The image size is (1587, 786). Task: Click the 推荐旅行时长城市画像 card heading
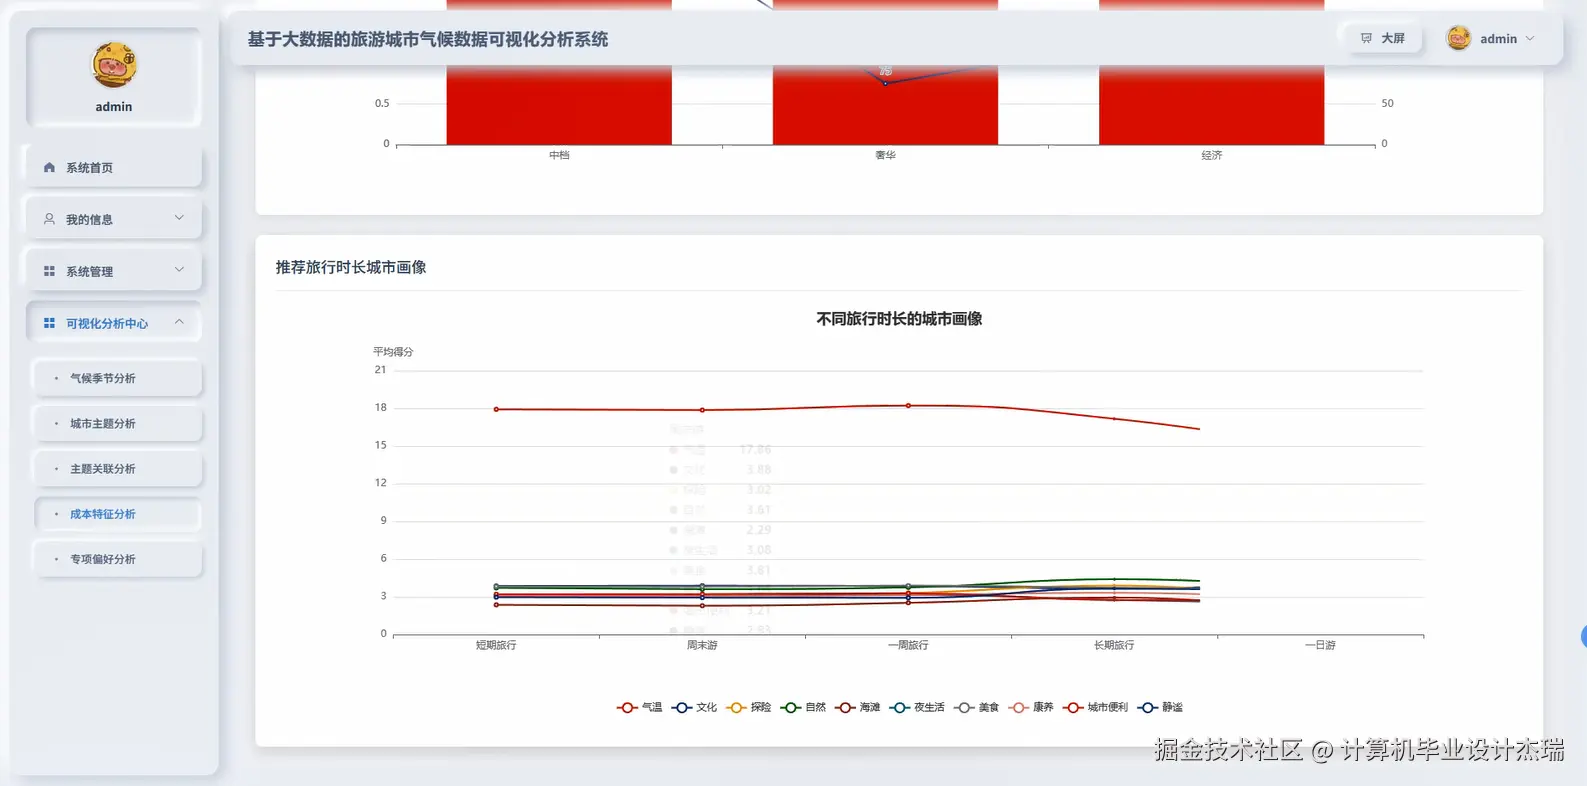(x=351, y=267)
